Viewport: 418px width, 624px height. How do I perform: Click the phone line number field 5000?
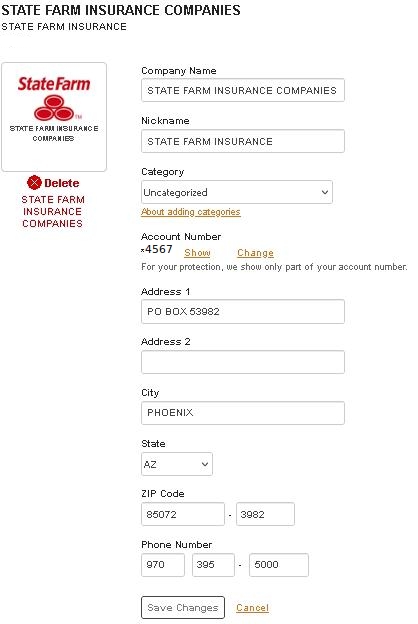click(279, 565)
